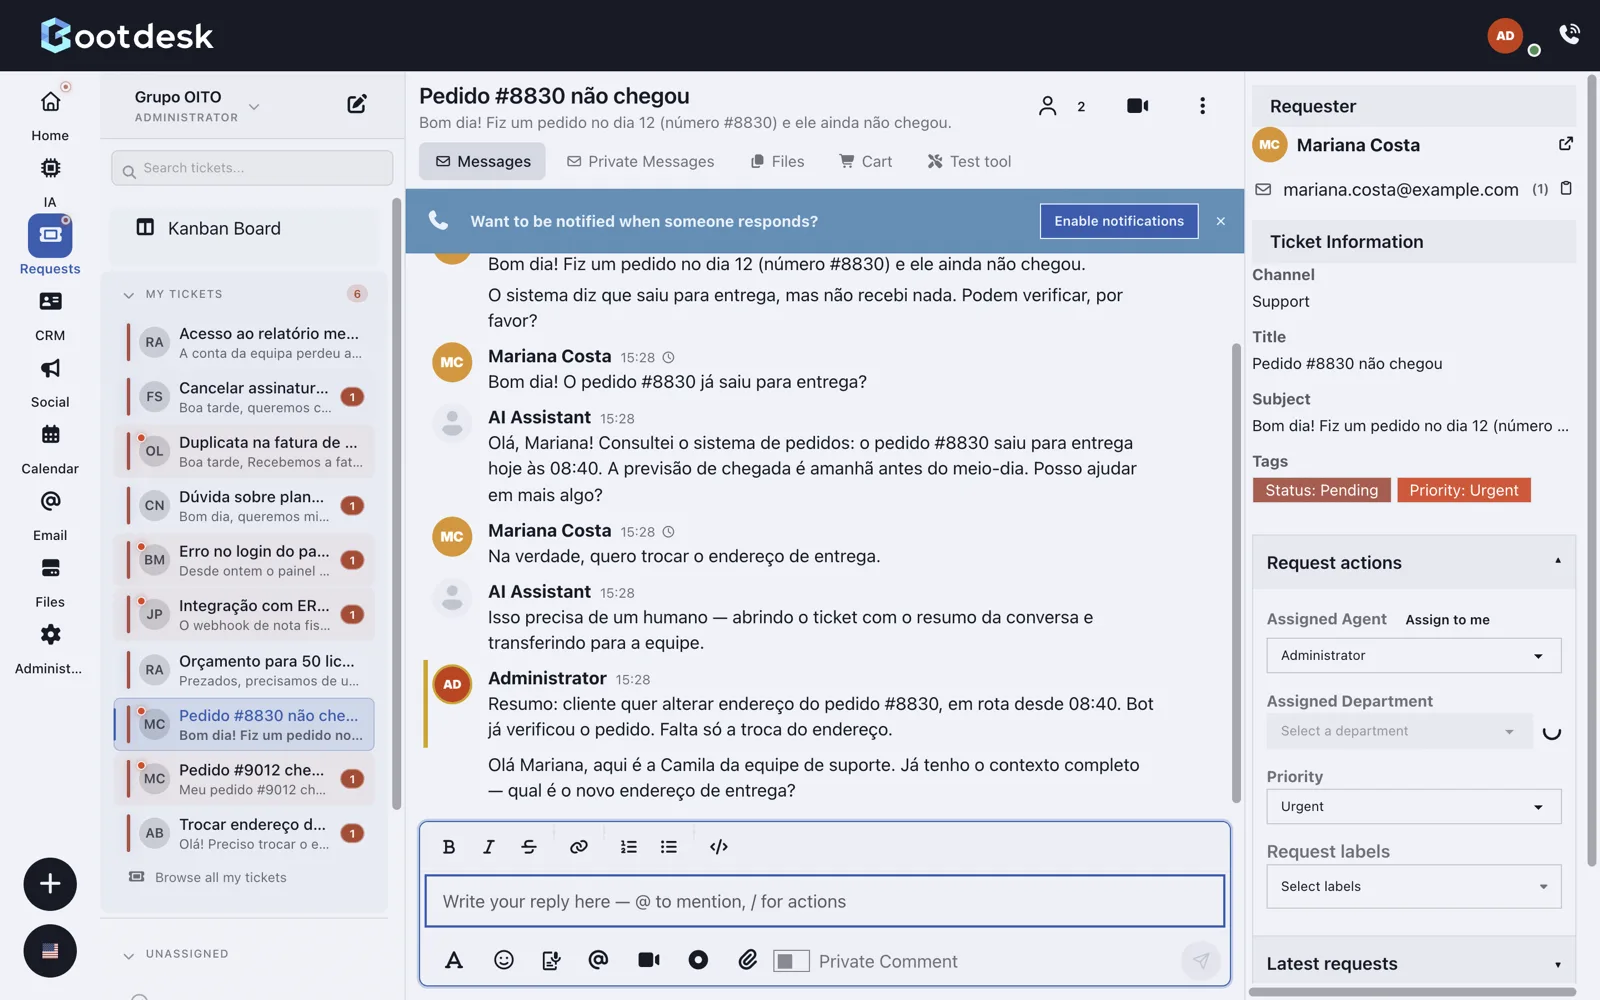Toggle the Private Comment switch
This screenshot has width=1600, height=1000.
tap(791, 961)
